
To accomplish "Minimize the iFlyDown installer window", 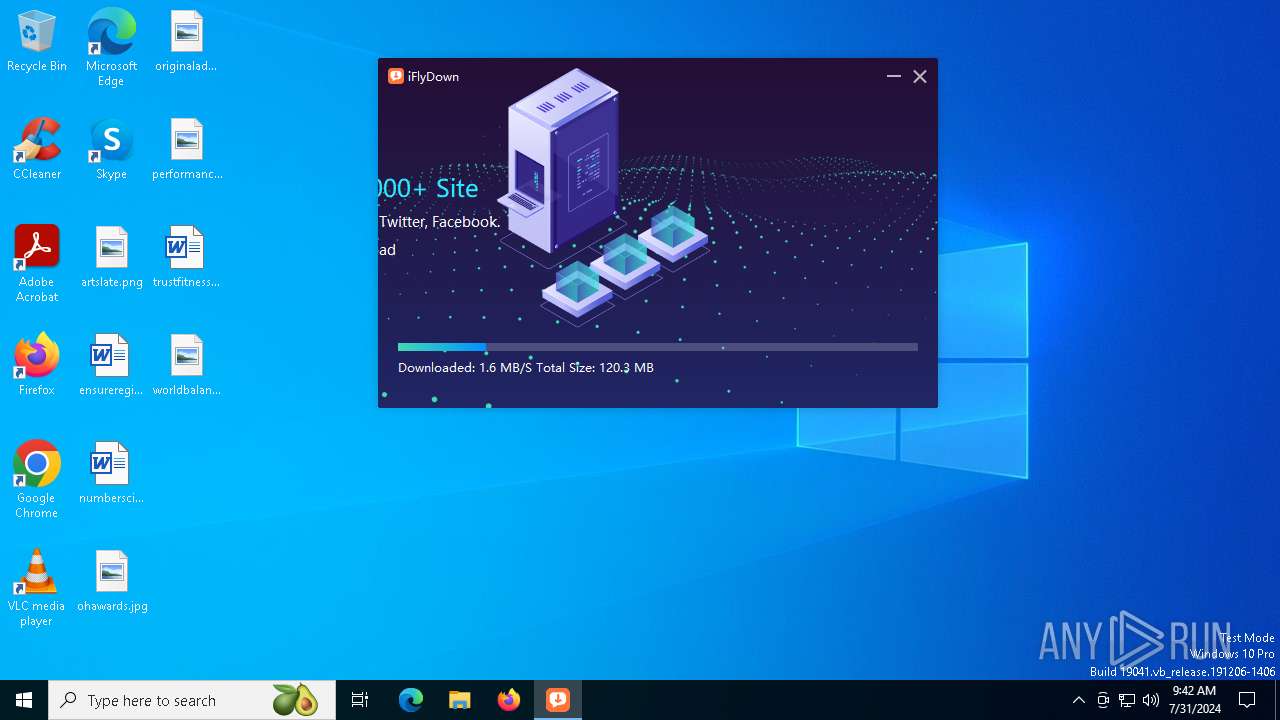I will click(x=893, y=76).
